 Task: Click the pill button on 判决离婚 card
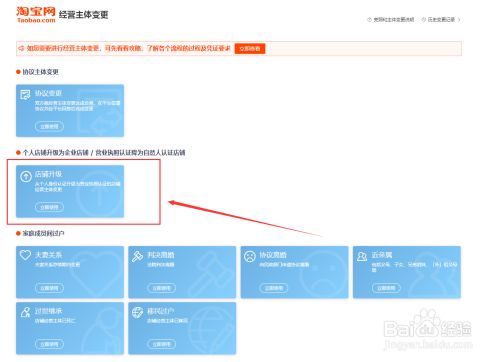pos(162,288)
